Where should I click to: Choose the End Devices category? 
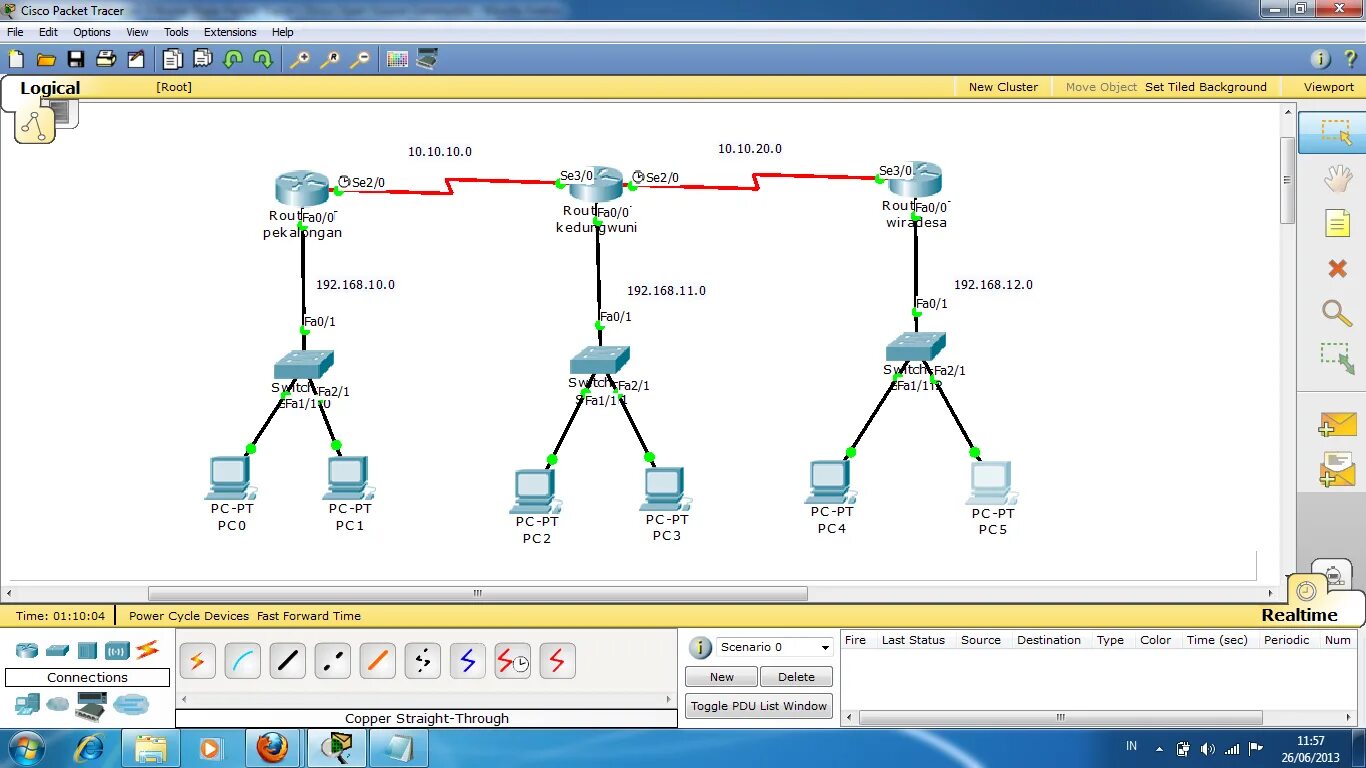coord(27,705)
